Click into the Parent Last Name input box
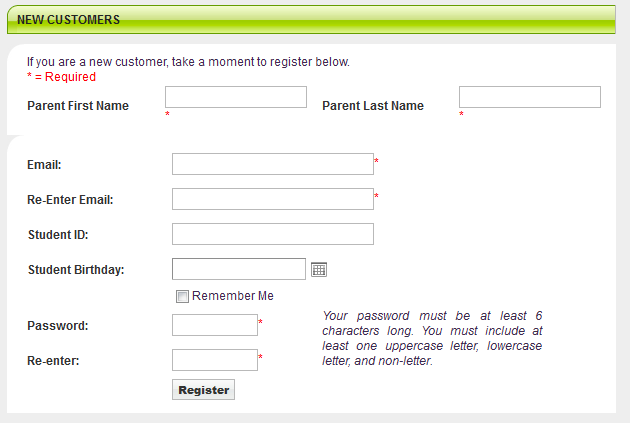 tap(530, 97)
